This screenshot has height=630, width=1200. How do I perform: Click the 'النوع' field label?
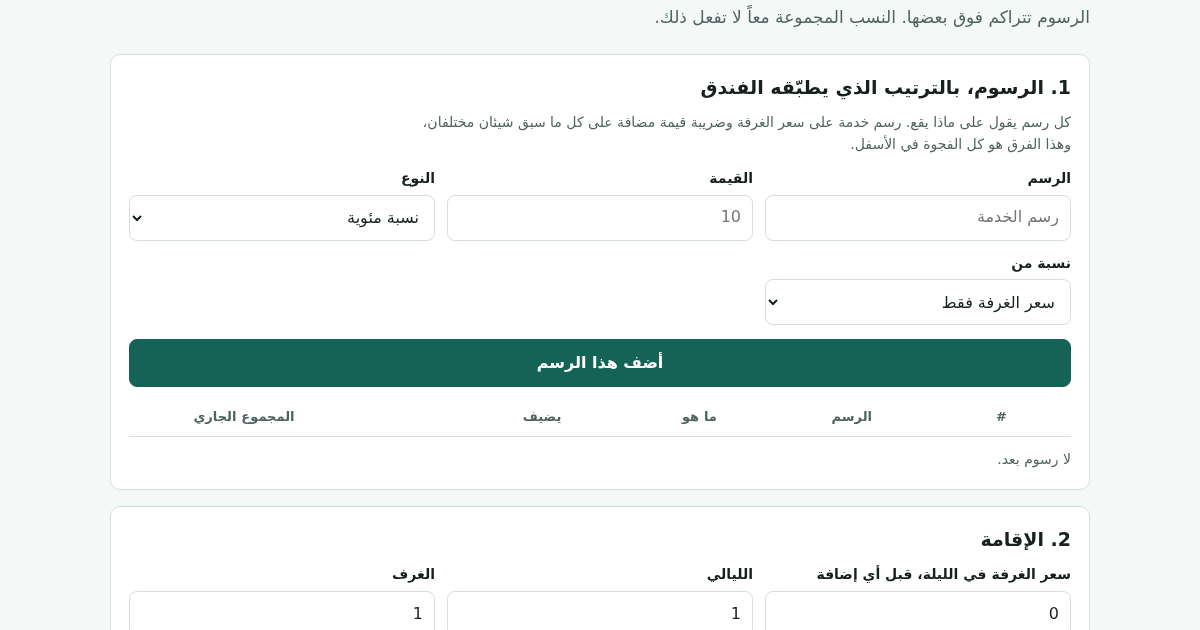click(418, 178)
